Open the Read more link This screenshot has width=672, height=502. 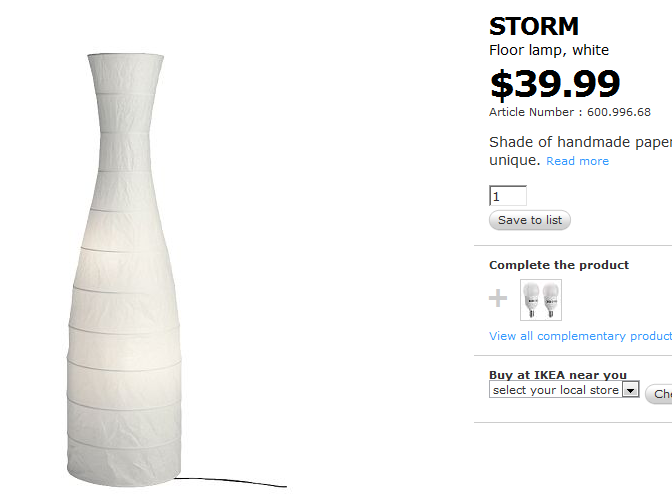pyautogui.click(x=577, y=161)
